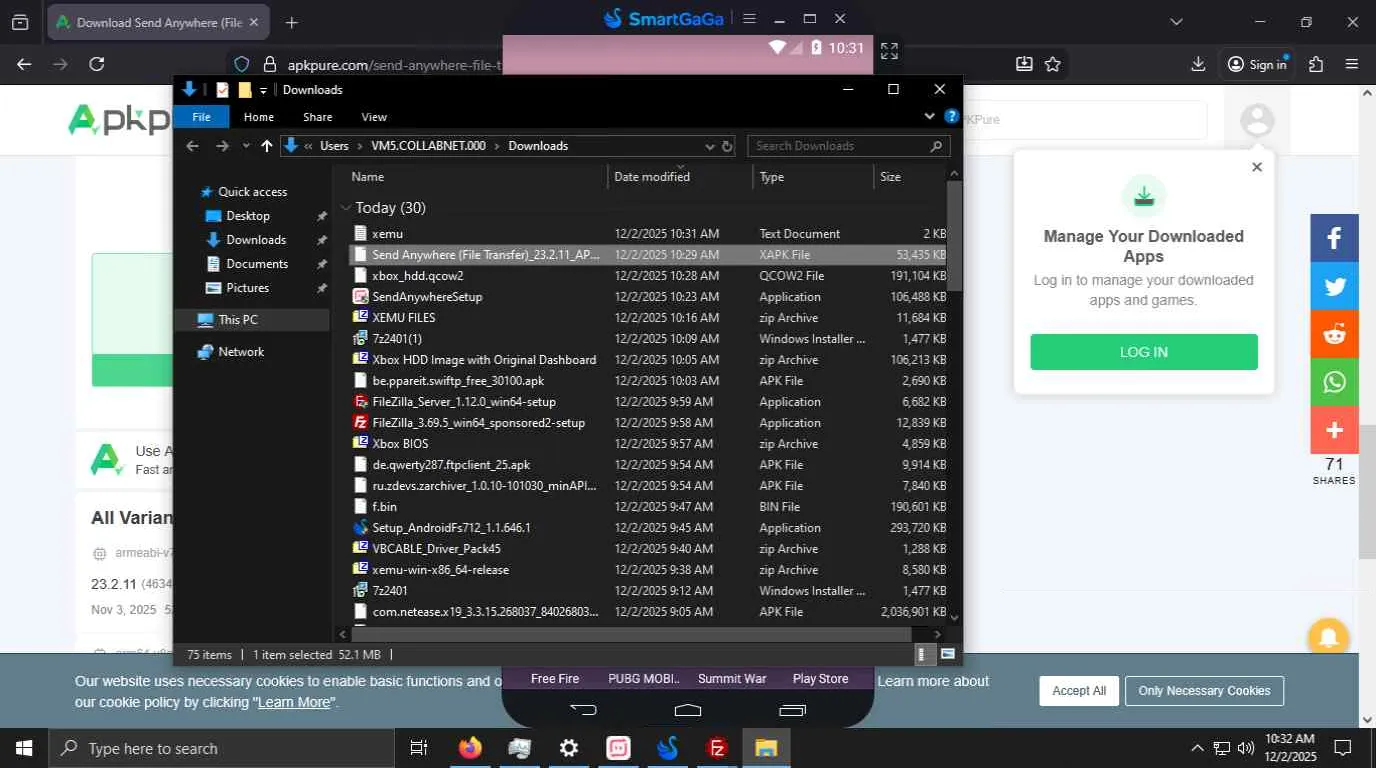Click the orange notification bell on APKPure
The image size is (1376, 768).
point(1328,636)
